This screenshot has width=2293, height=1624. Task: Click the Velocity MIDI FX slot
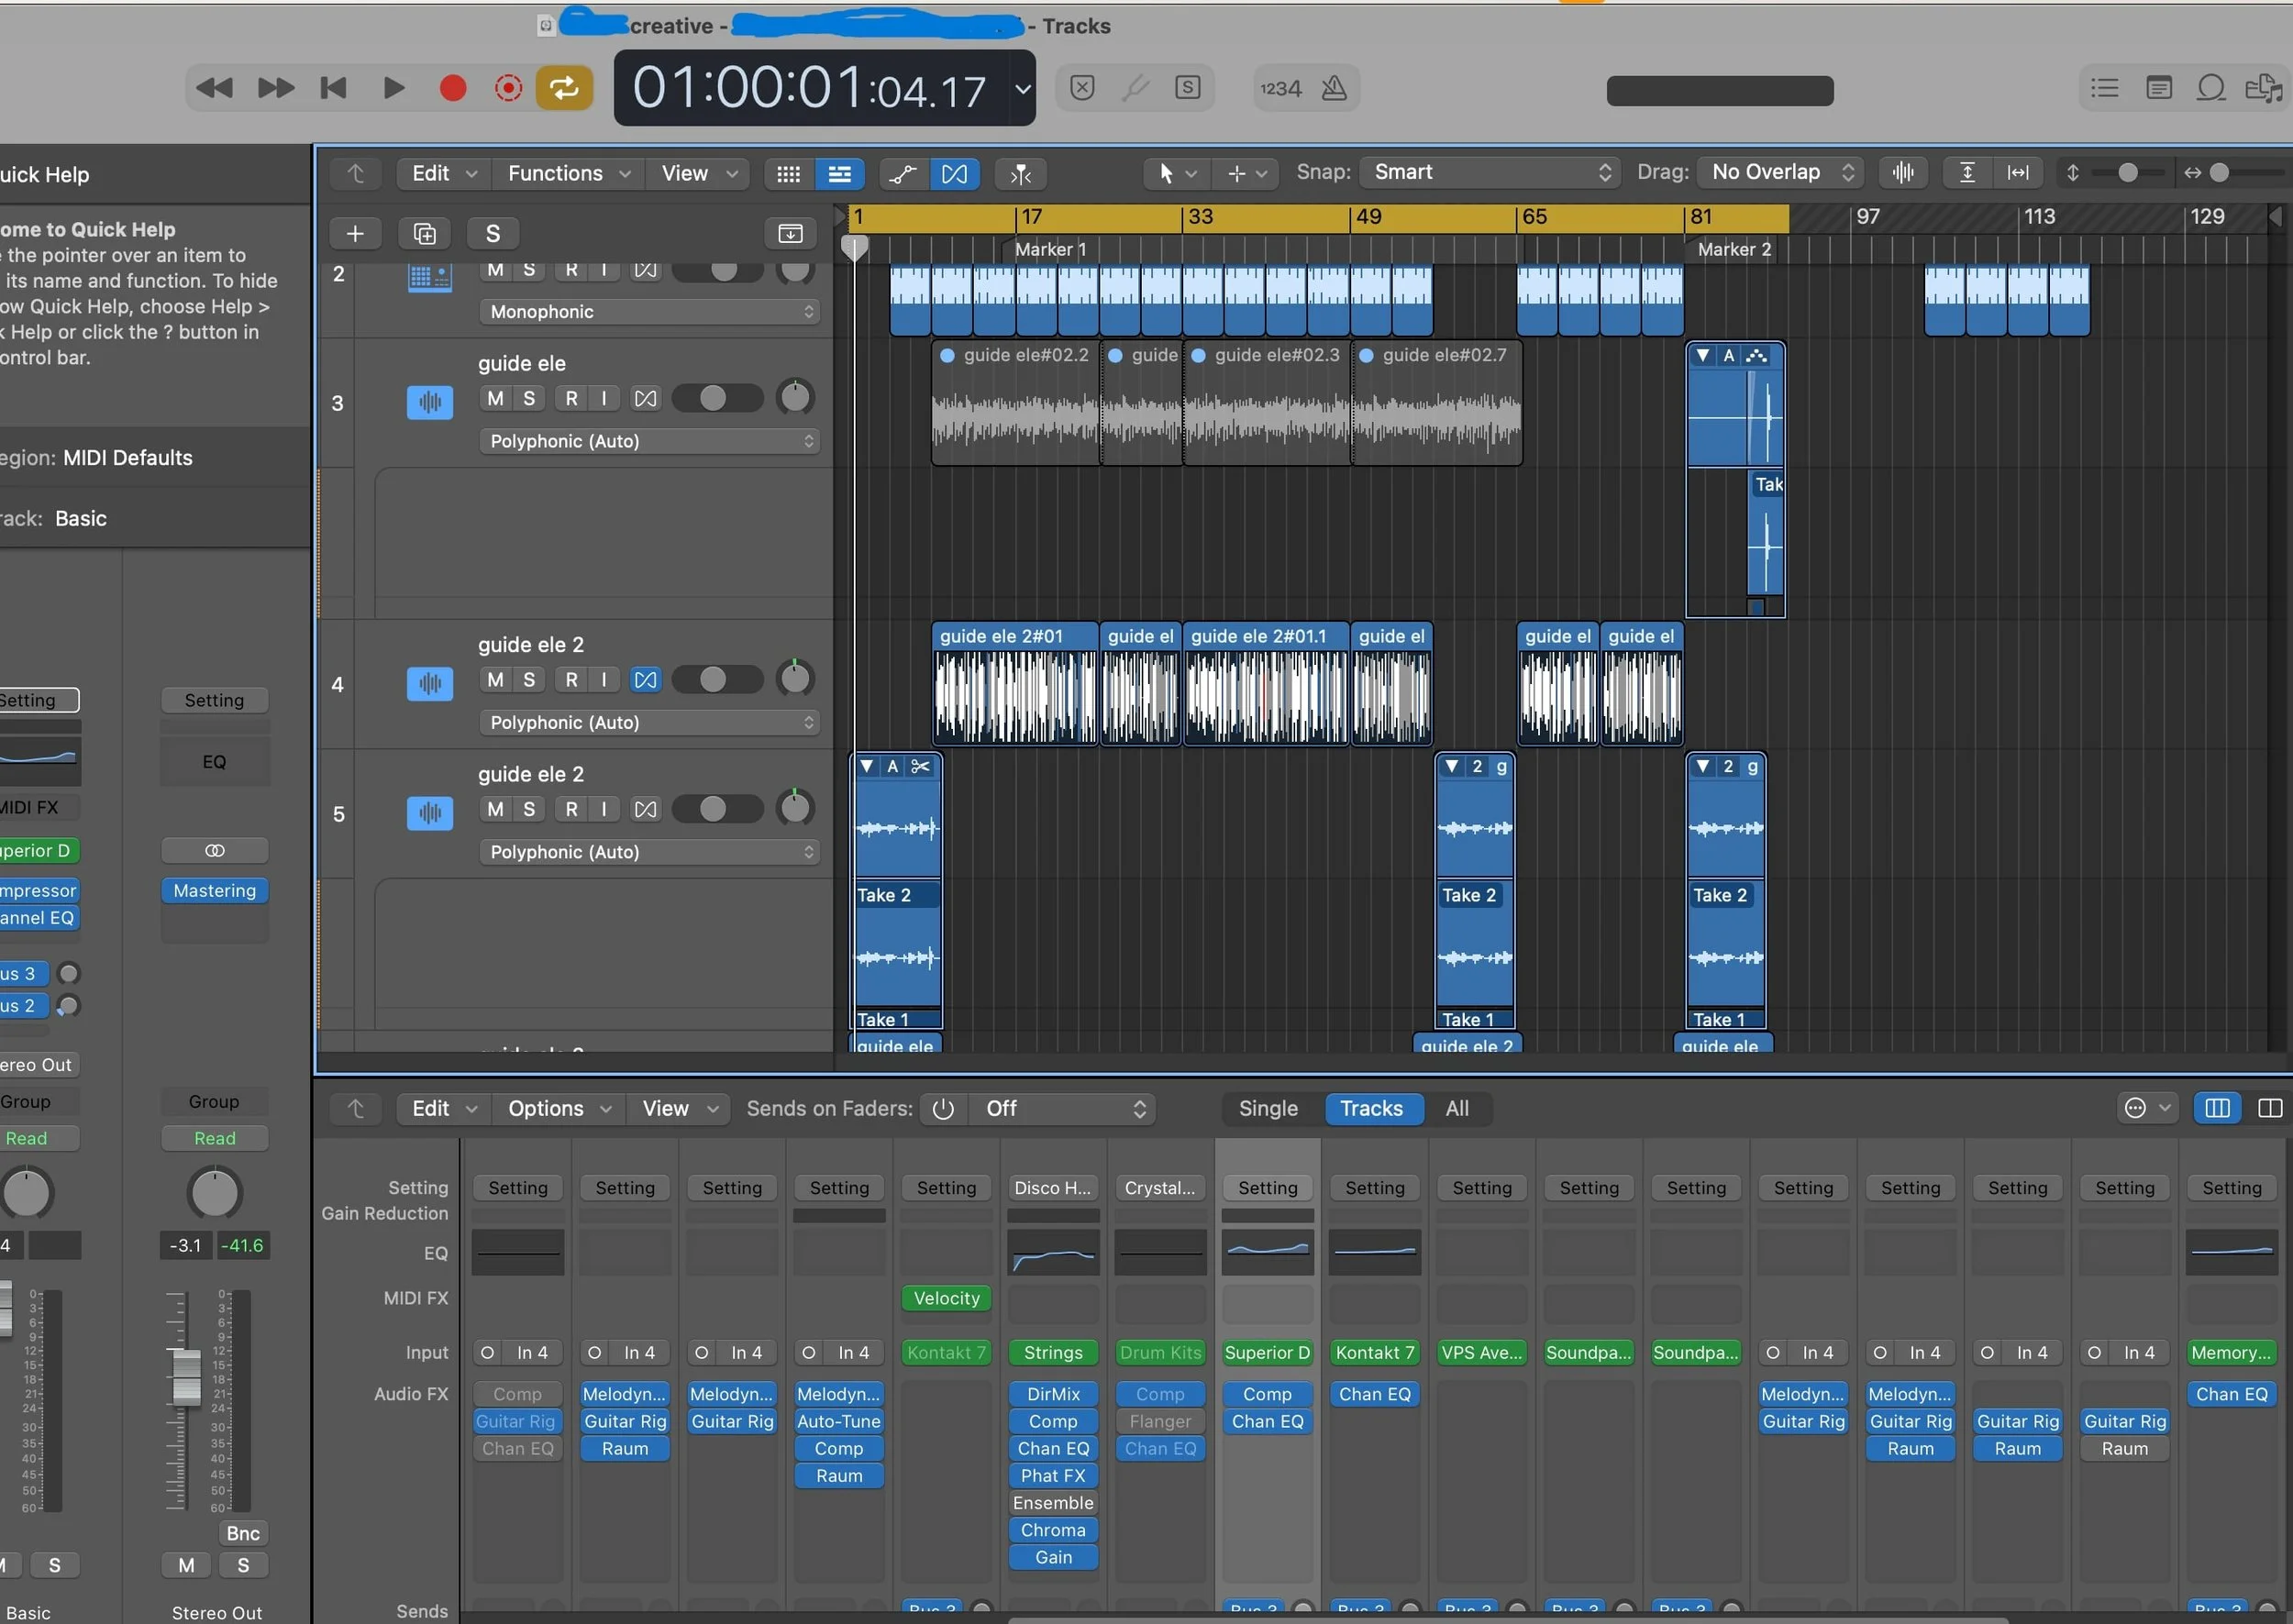click(946, 1298)
